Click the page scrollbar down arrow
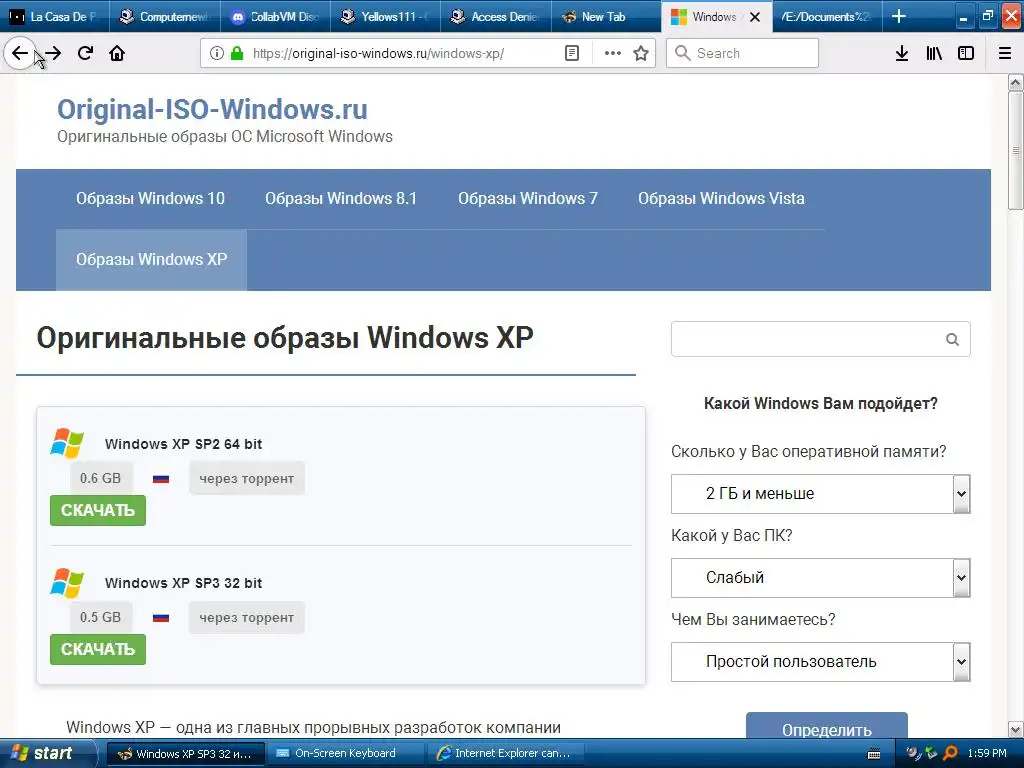 (1016, 729)
